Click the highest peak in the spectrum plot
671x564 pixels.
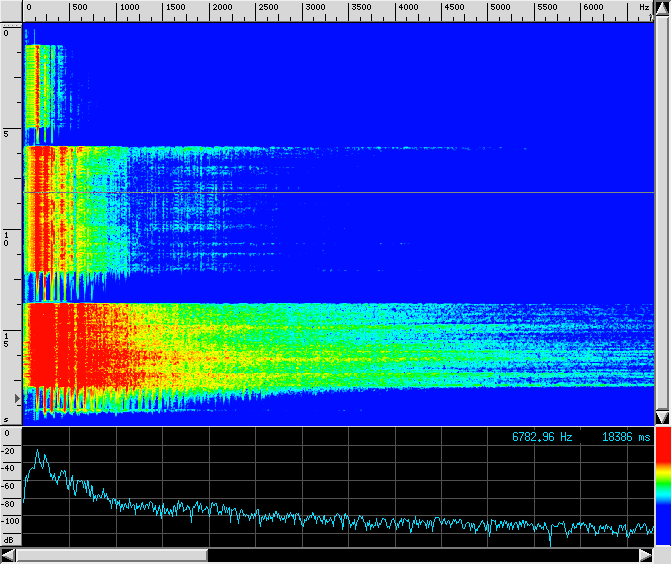point(38,452)
